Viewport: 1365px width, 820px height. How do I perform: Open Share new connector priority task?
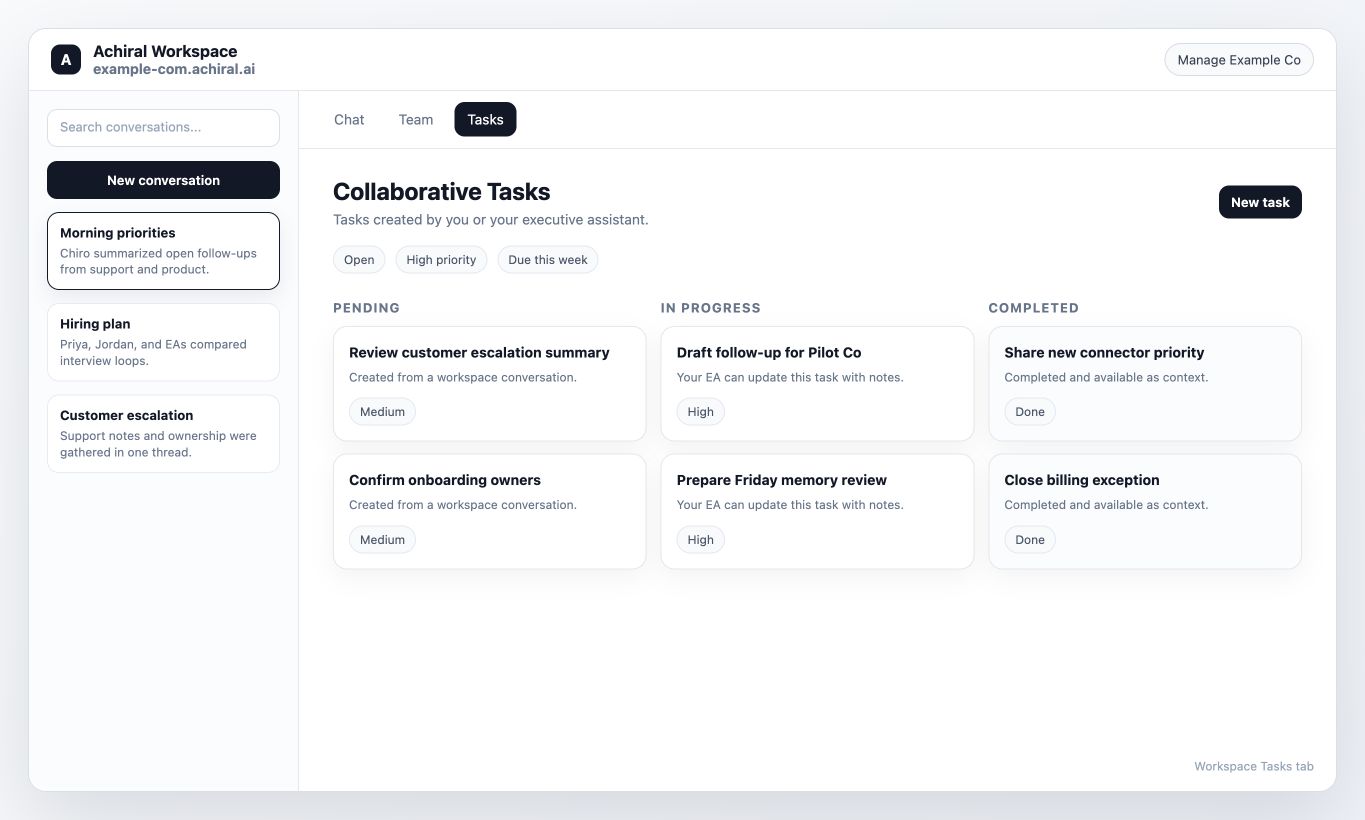tap(1145, 384)
